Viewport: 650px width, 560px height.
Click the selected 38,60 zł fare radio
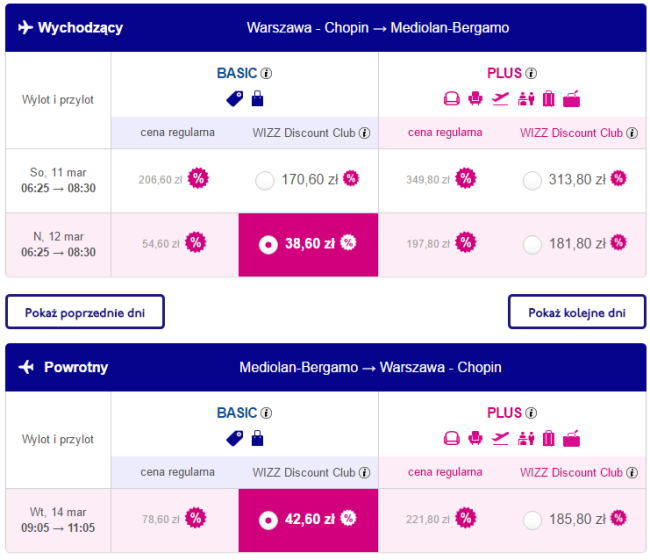[268, 245]
